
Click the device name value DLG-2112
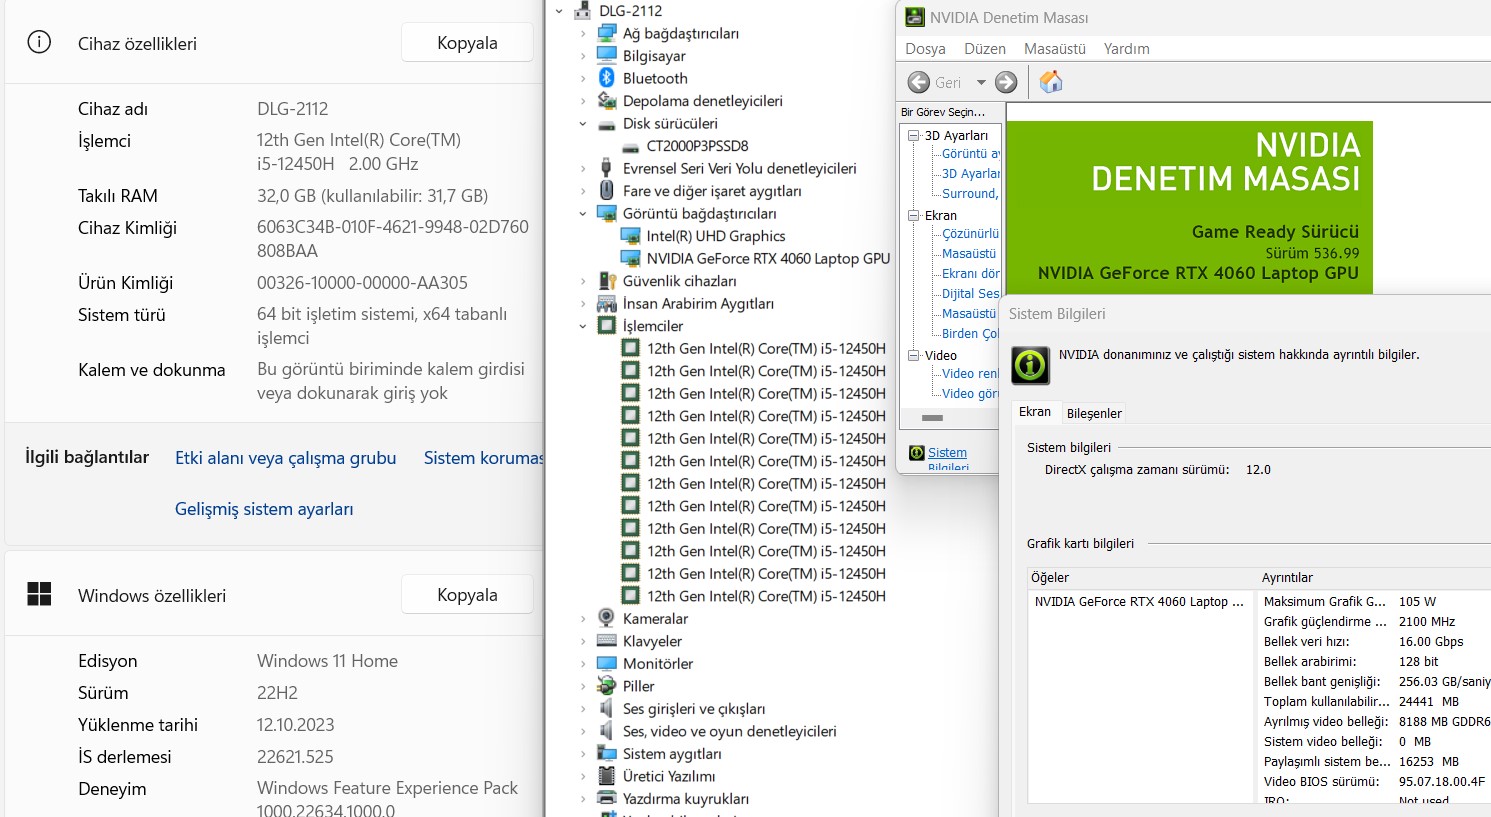pos(292,109)
